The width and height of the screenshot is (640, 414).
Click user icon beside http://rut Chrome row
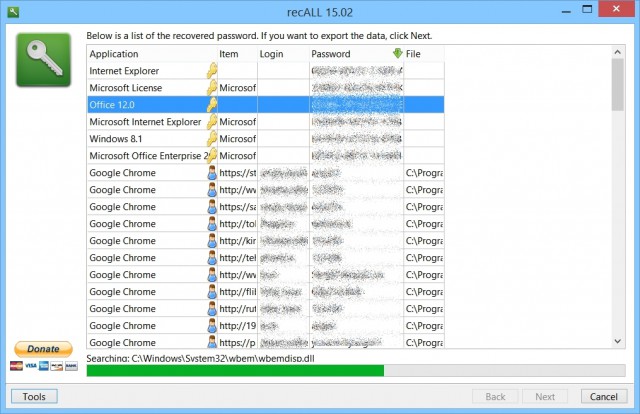(x=212, y=309)
